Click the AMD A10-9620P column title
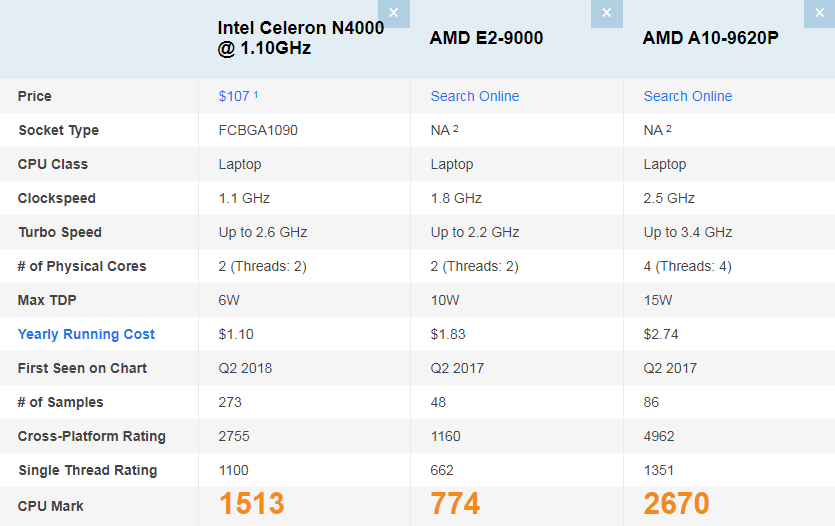835x526 pixels. click(711, 38)
